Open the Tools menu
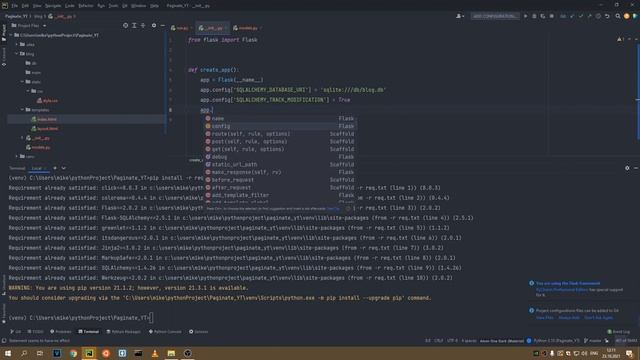The height and width of the screenshot is (360, 640). pos(113,6)
